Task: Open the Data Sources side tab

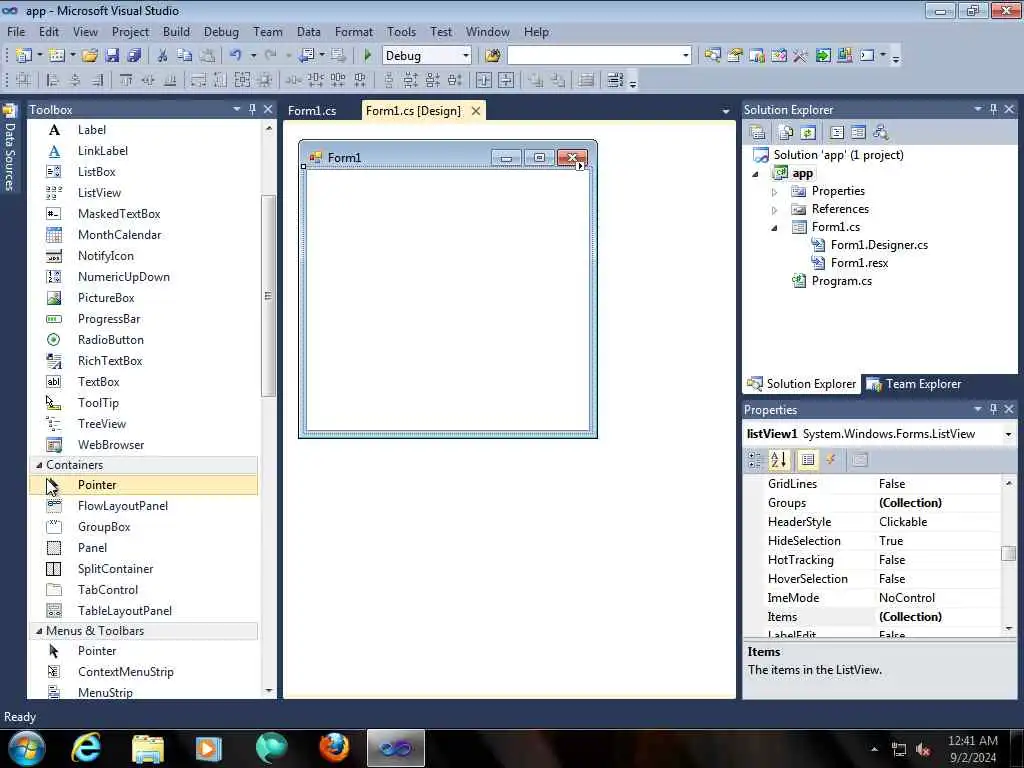Action: point(9,148)
